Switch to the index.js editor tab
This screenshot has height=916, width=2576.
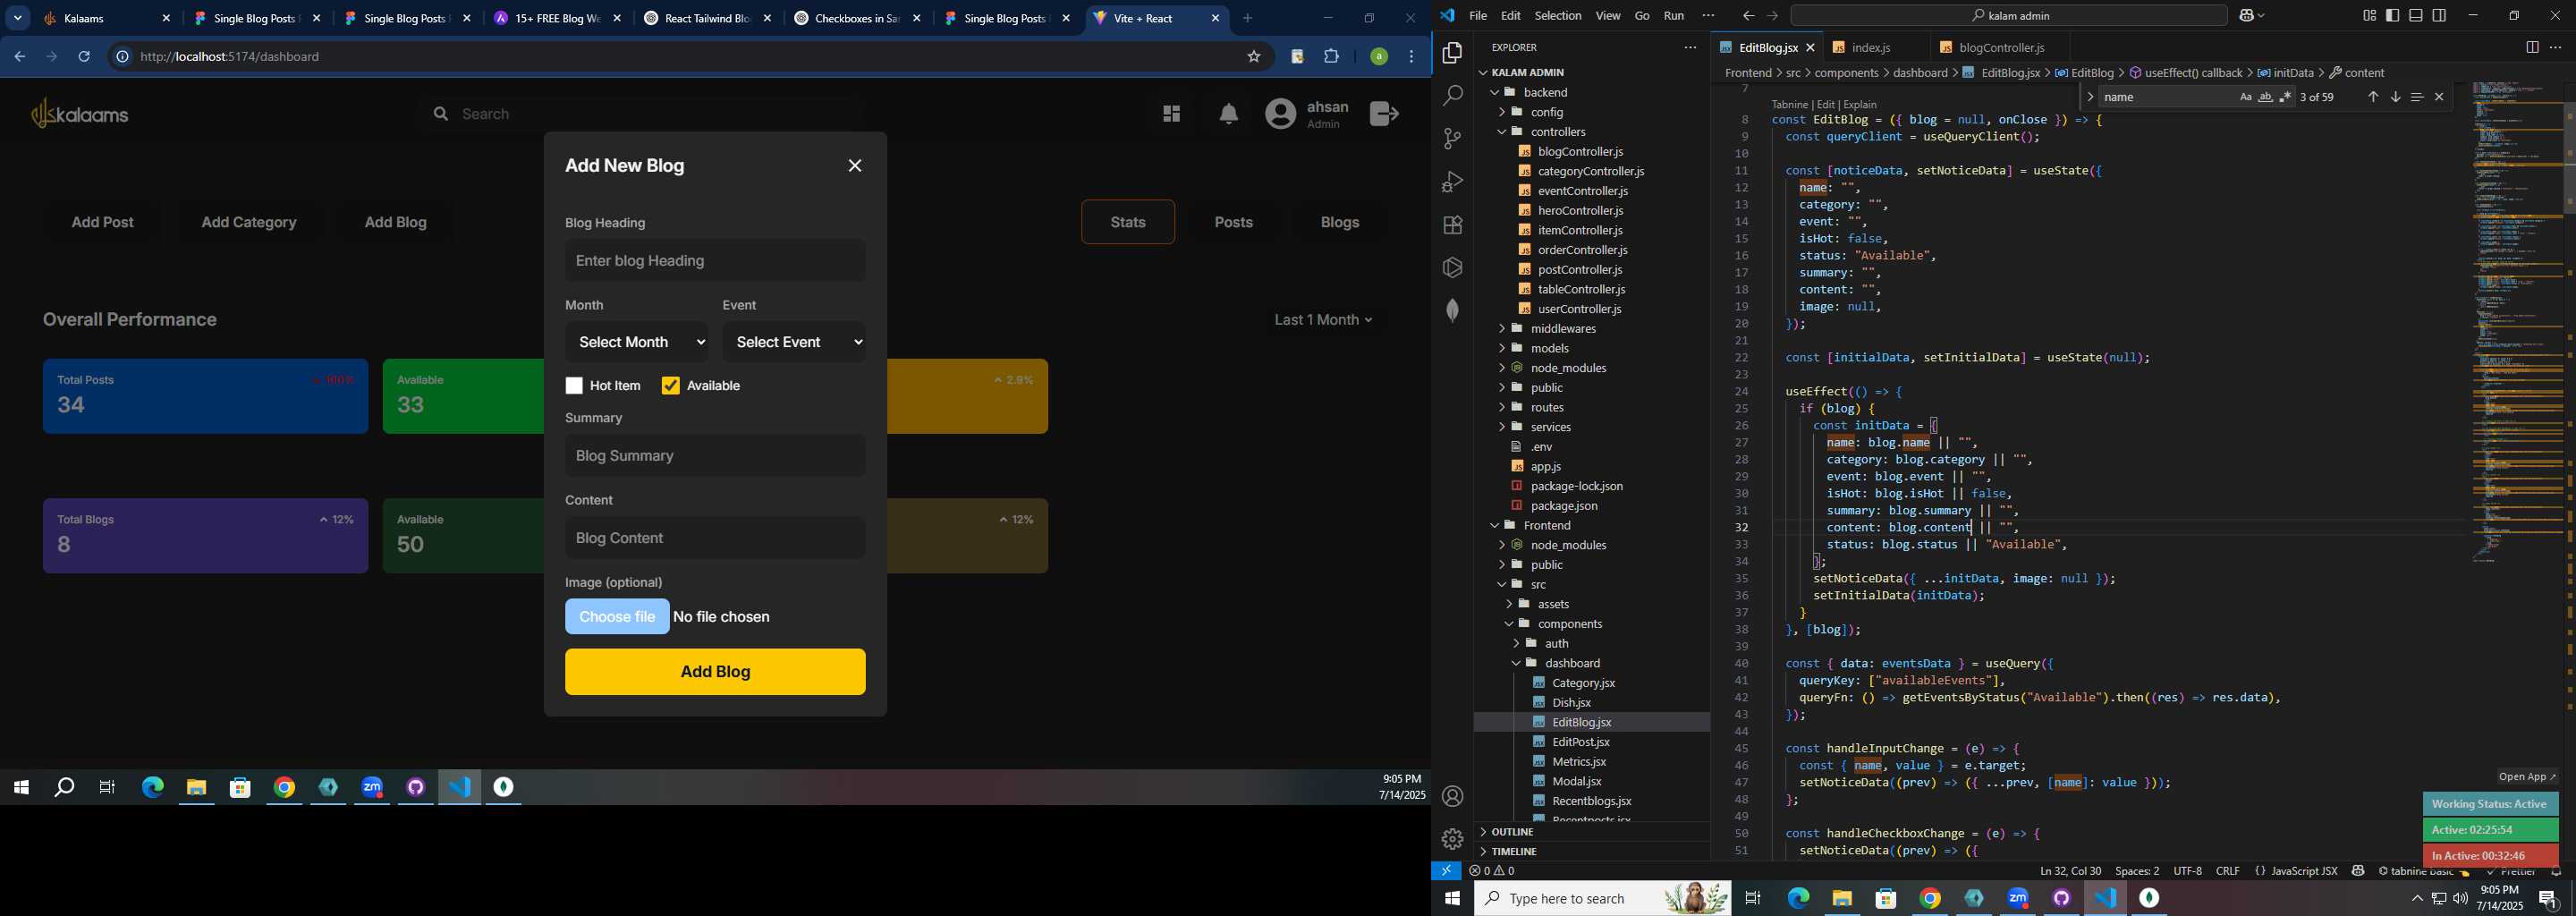(x=1871, y=48)
